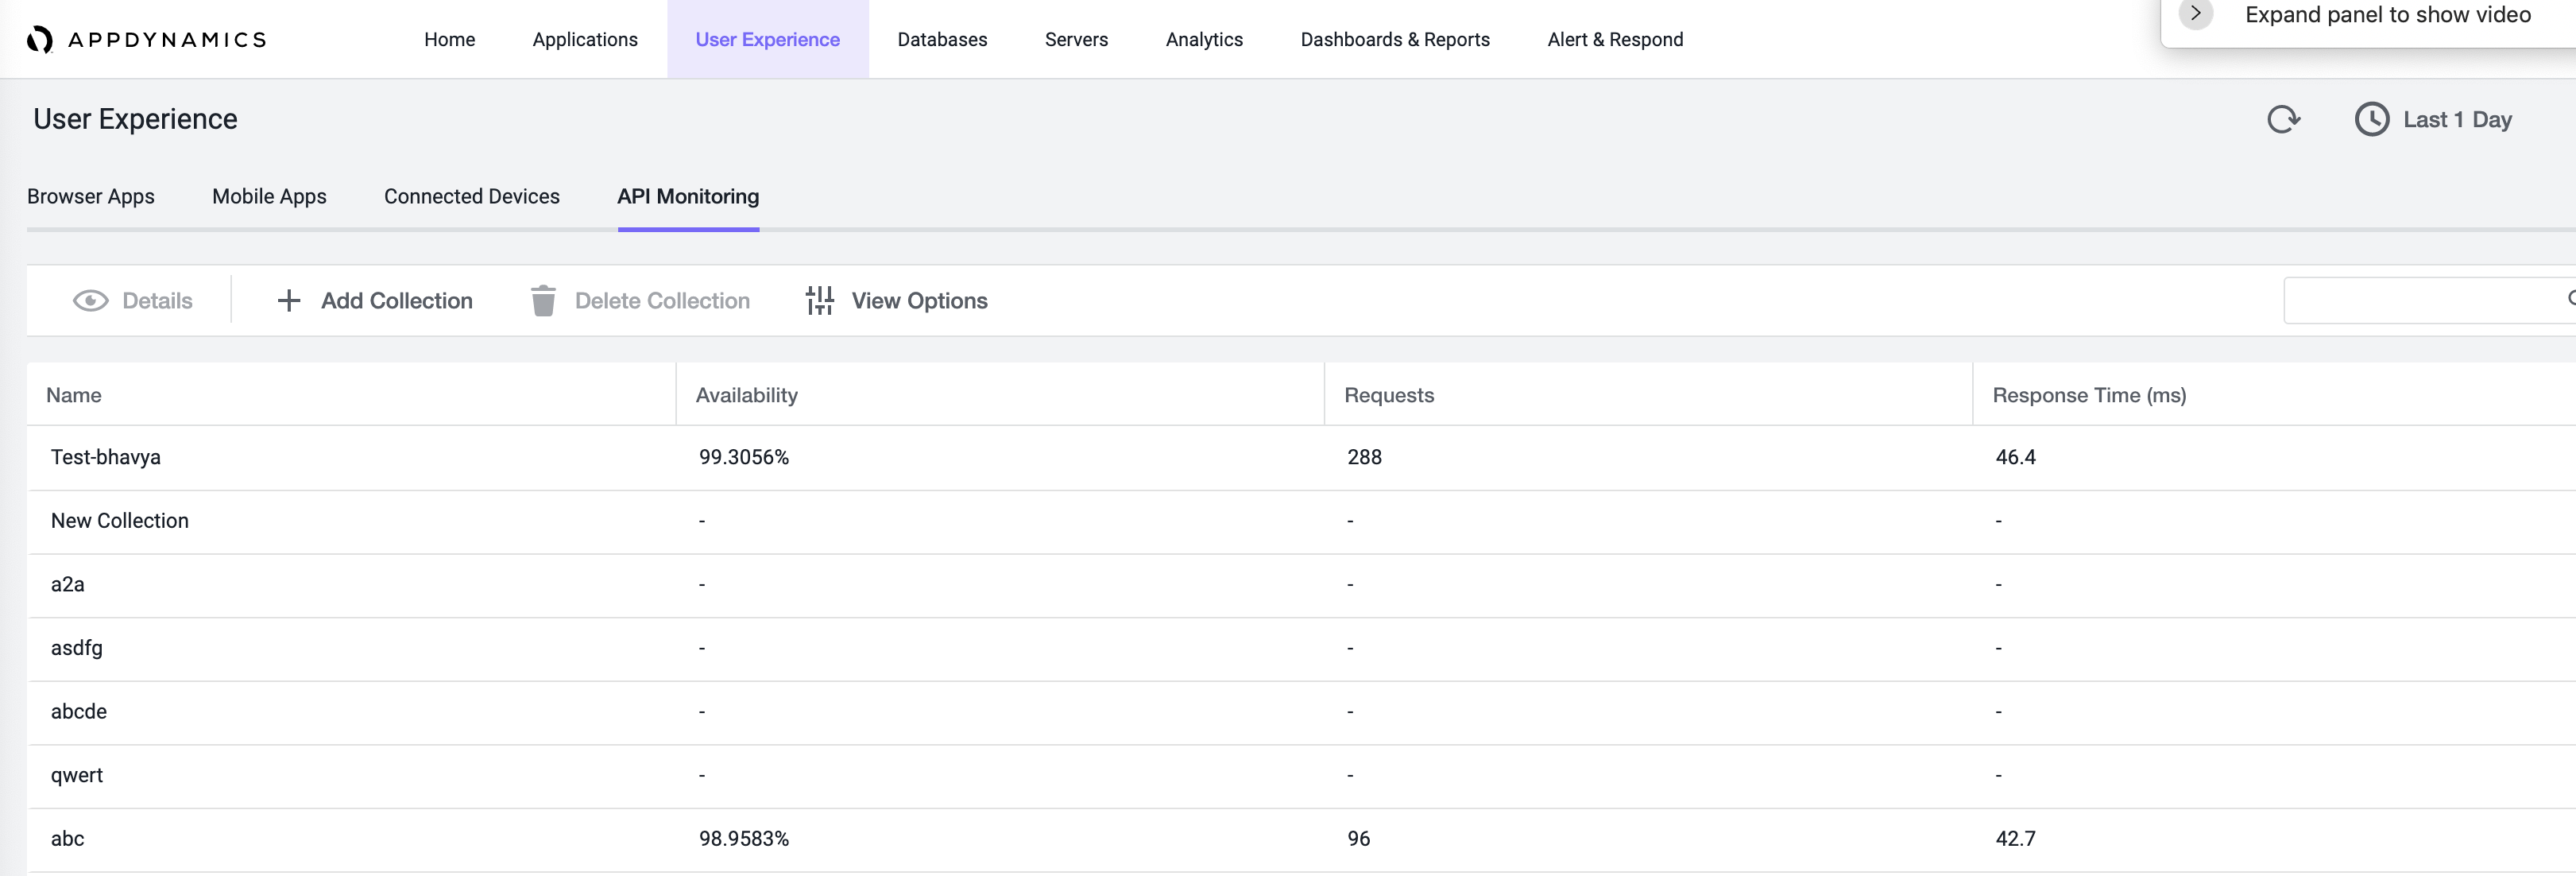This screenshot has height=876, width=2576.
Task: Click the refresh icon near Last 1 Day
Action: (x=2283, y=119)
